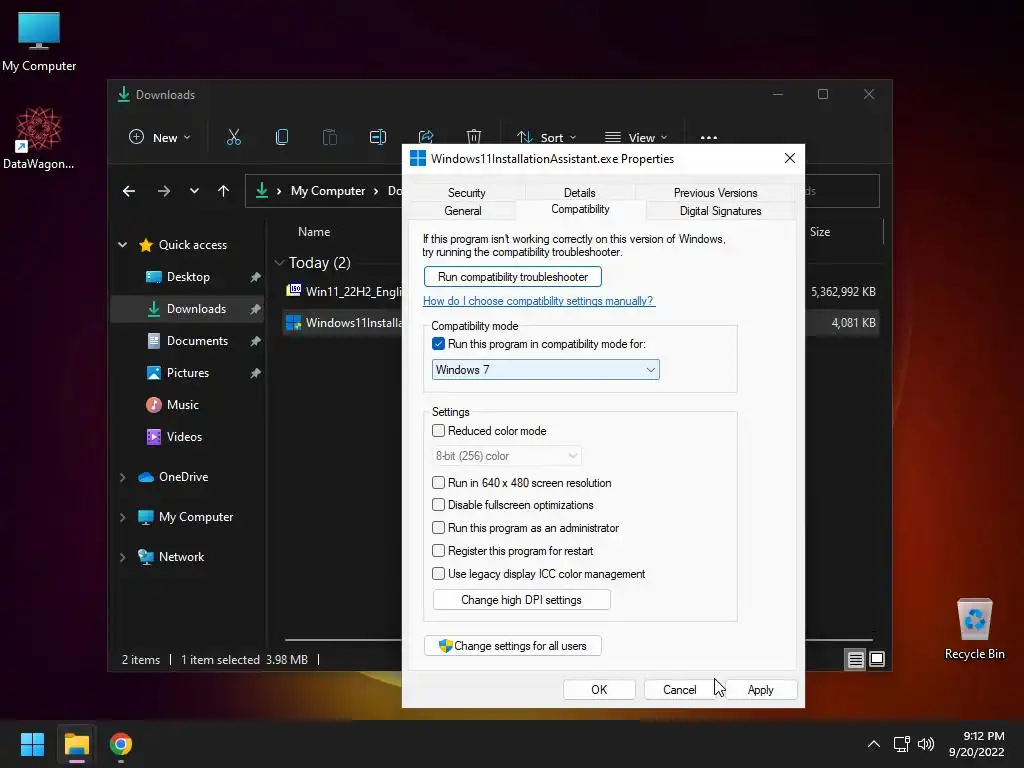Select Music in the sidebar
This screenshot has height=768, width=1024.
pyautogui.click(x=188, y=405)
